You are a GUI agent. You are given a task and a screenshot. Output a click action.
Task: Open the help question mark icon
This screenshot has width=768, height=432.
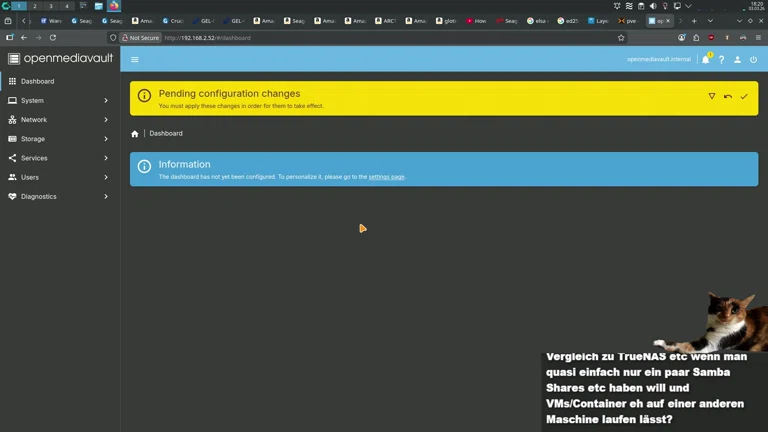tap(721, 60)
